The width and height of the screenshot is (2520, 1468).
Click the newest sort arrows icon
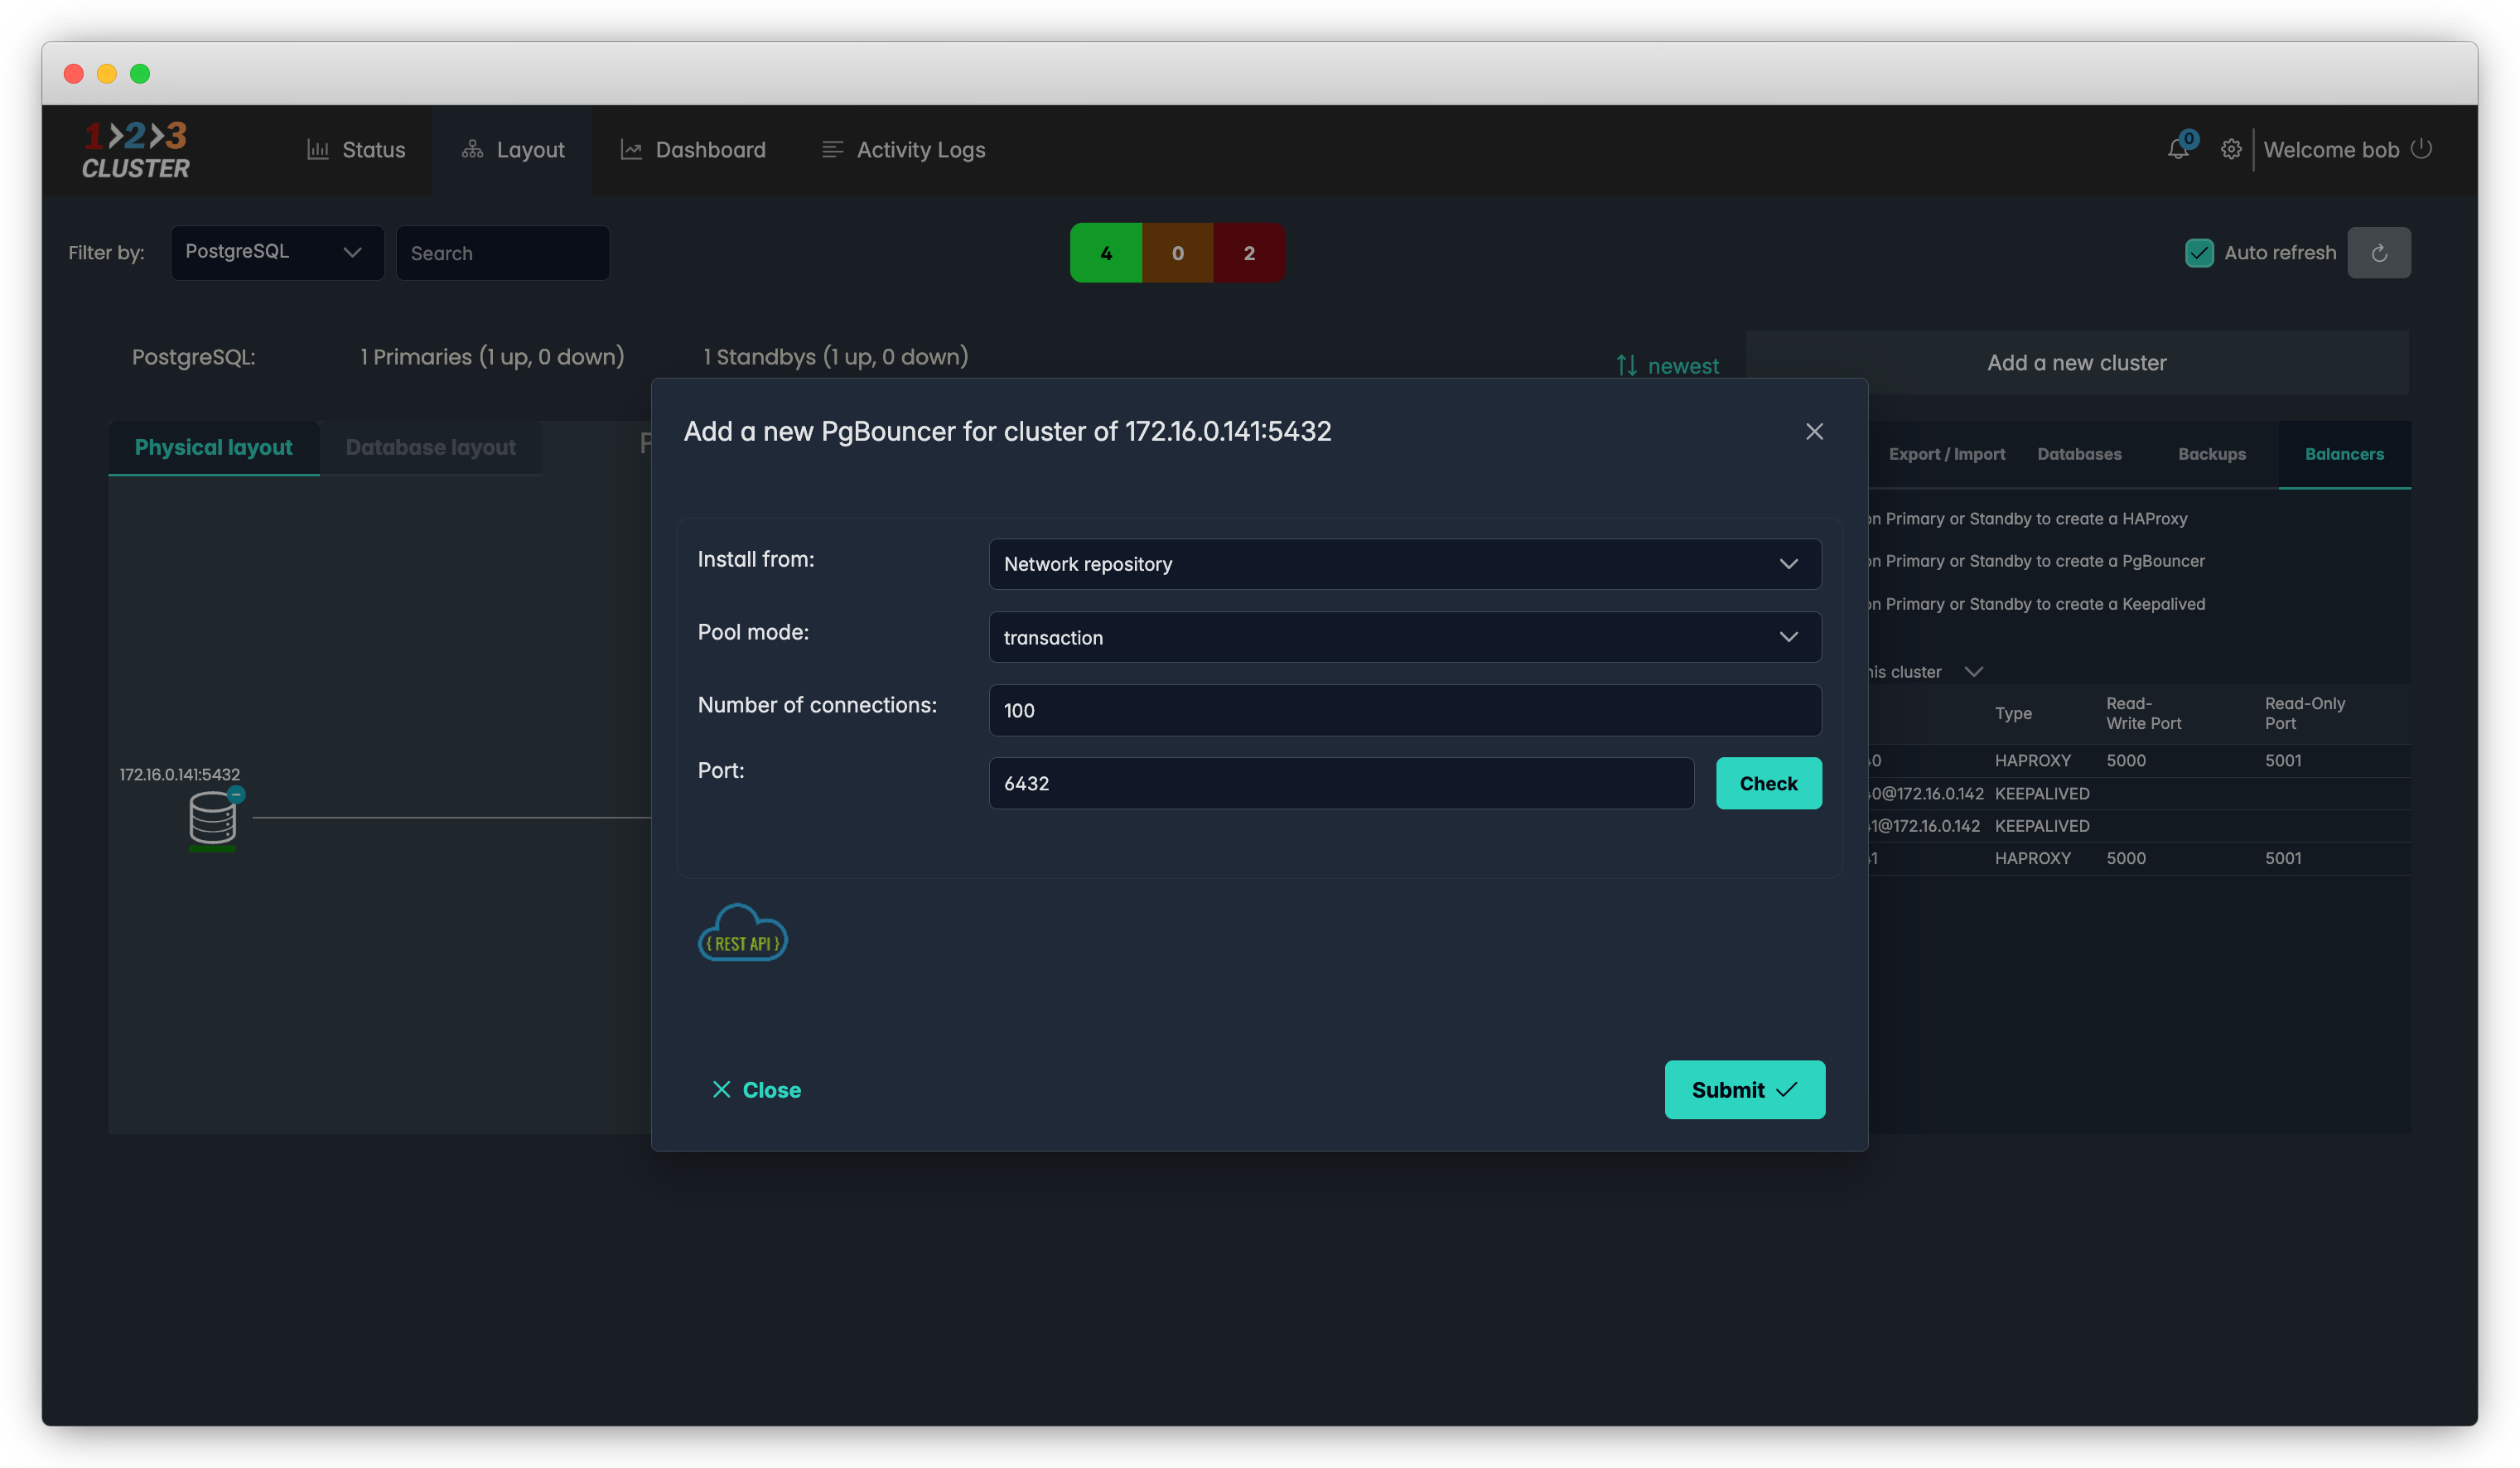[1627, 366]
